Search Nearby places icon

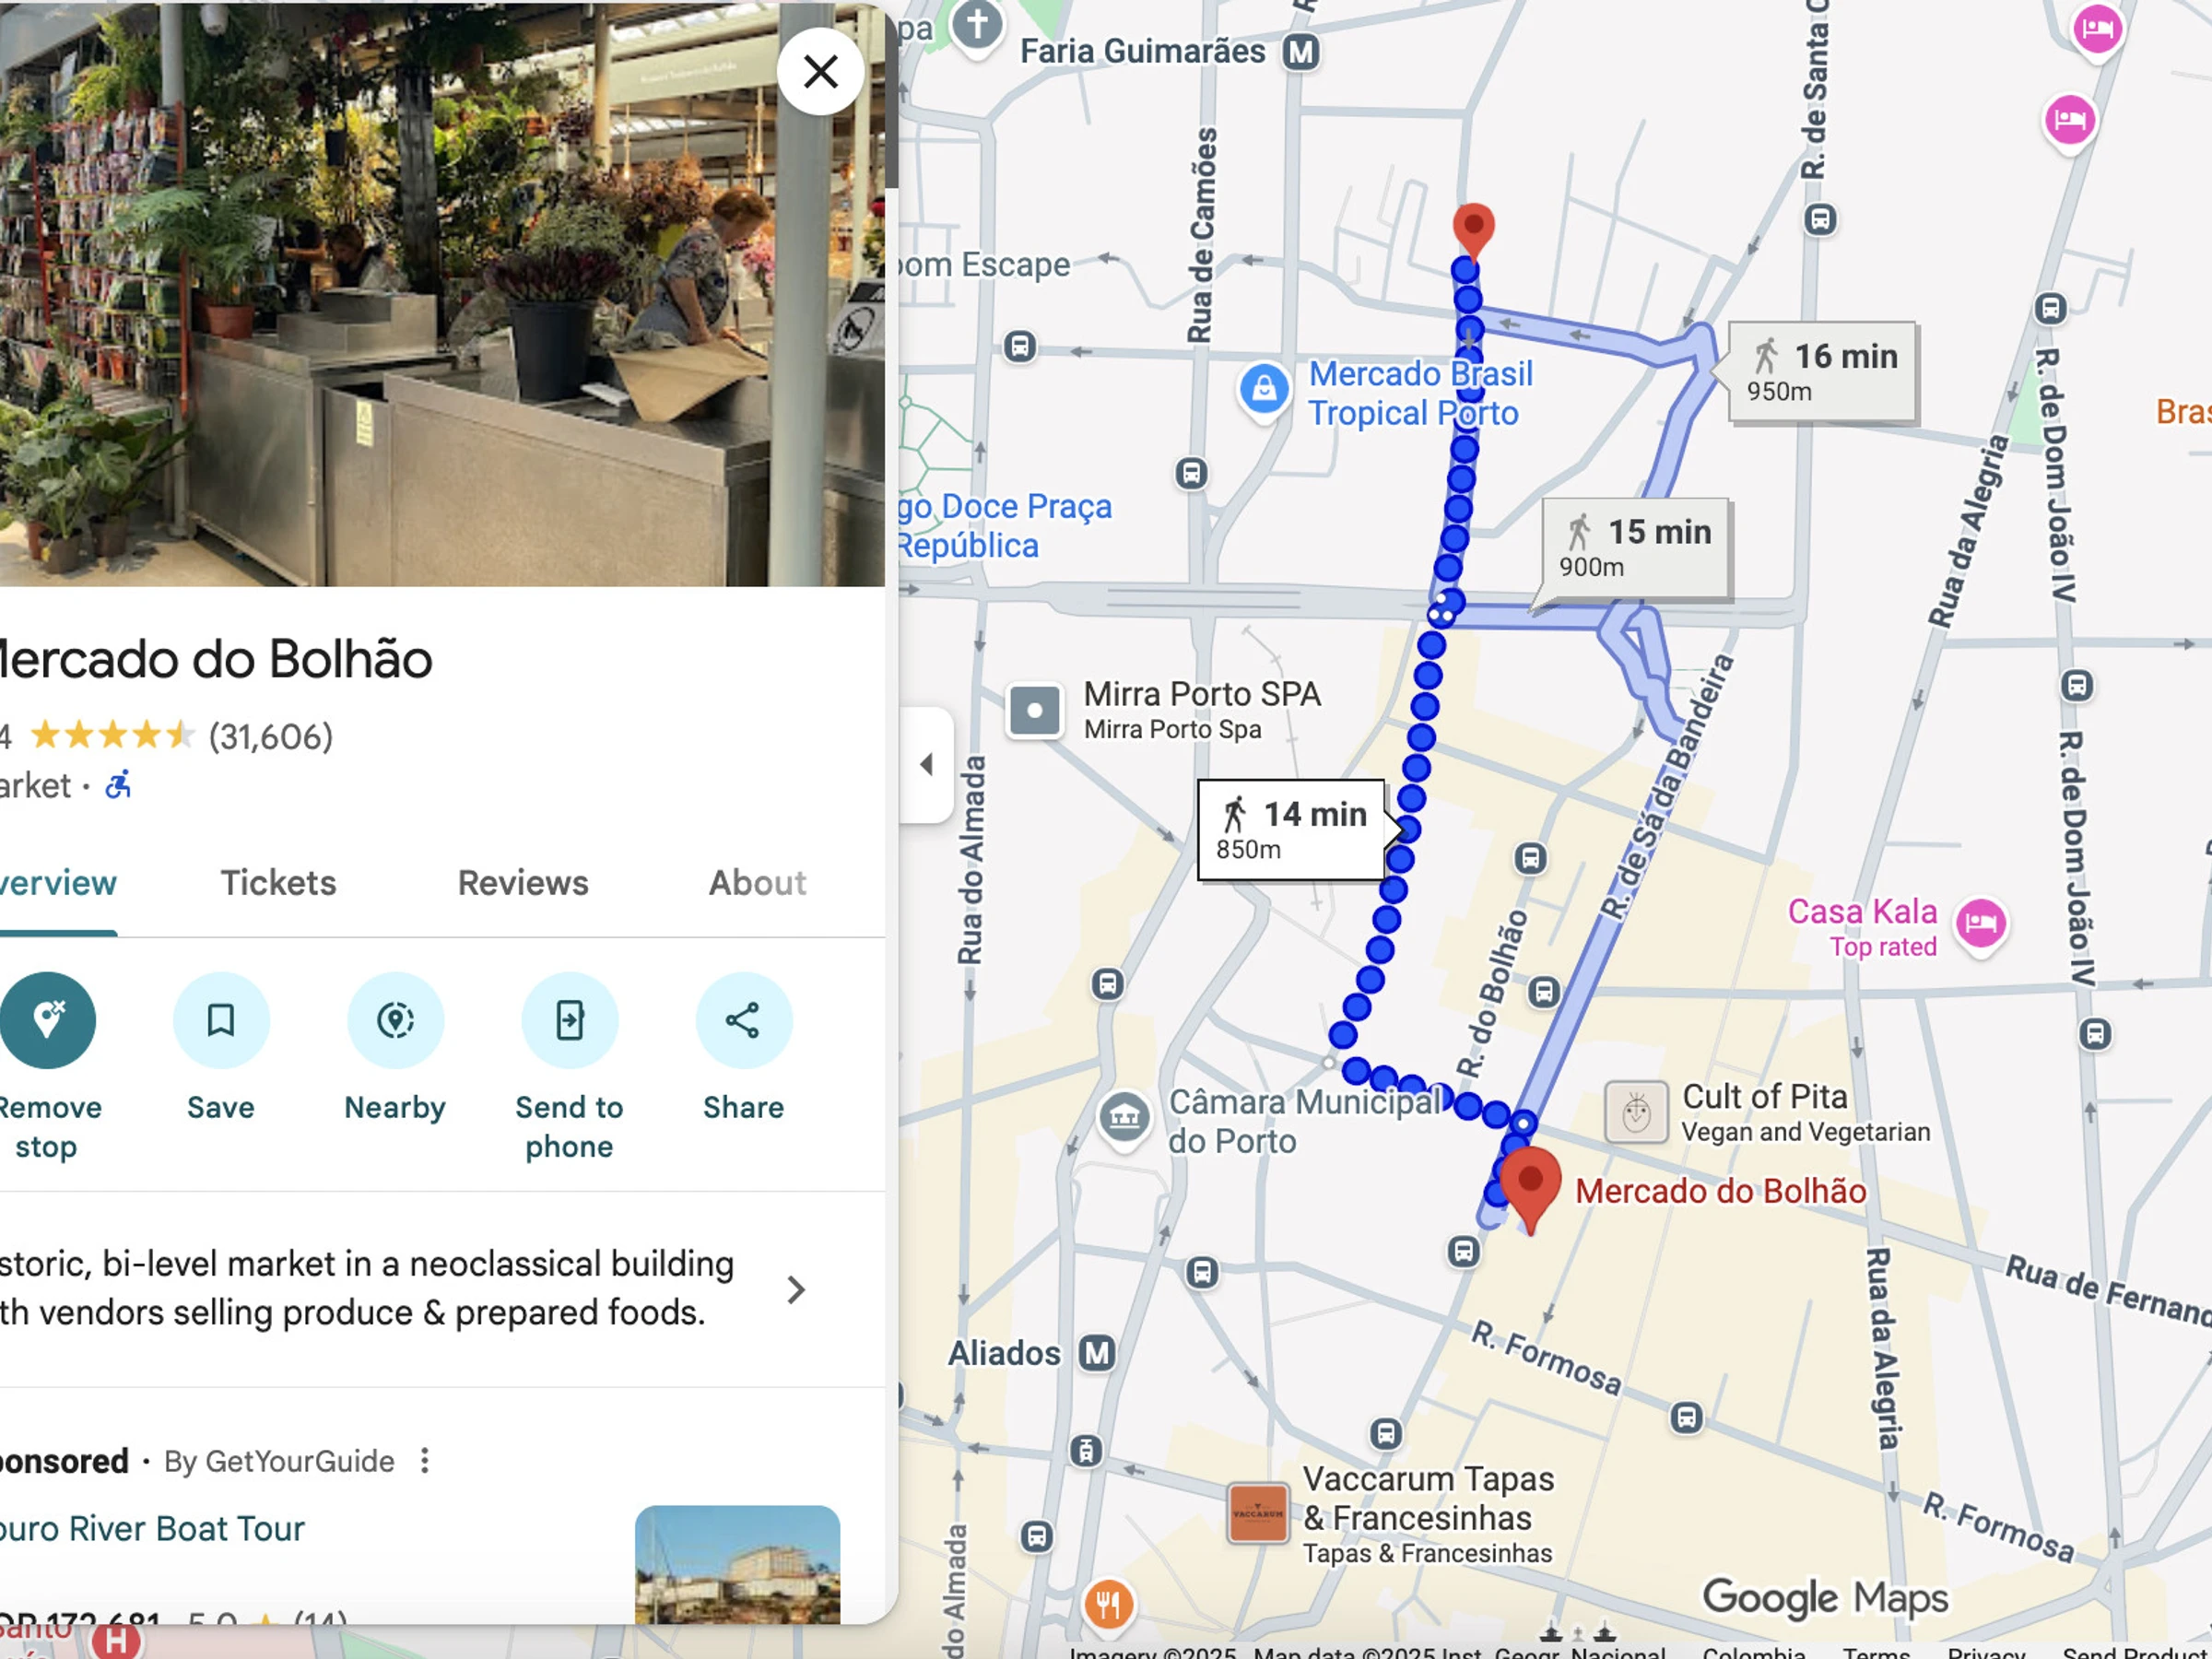tap(395, 1020)
